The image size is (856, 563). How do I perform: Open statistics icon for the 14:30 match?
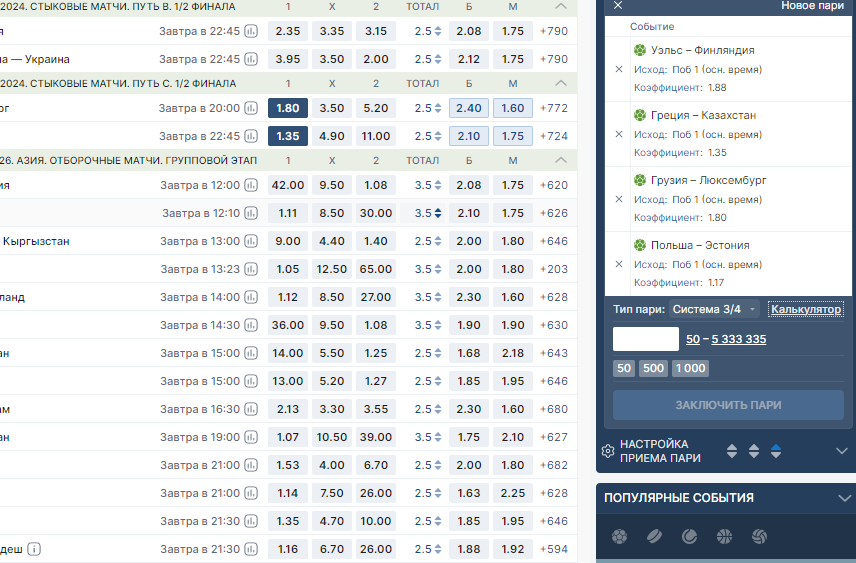(251, 325)
